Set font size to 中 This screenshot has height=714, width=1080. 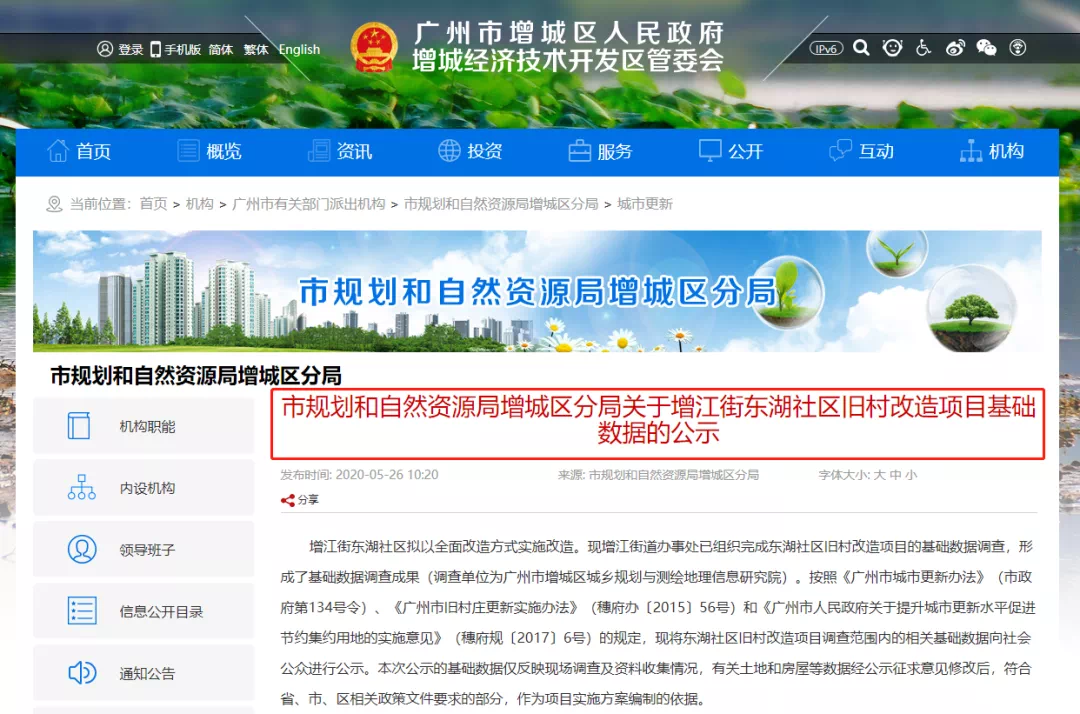[x=895, y=474]
